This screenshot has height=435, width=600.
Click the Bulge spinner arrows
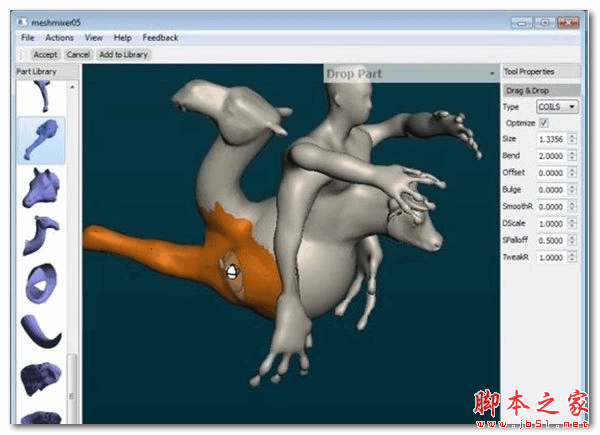click(x=572, y=190)
